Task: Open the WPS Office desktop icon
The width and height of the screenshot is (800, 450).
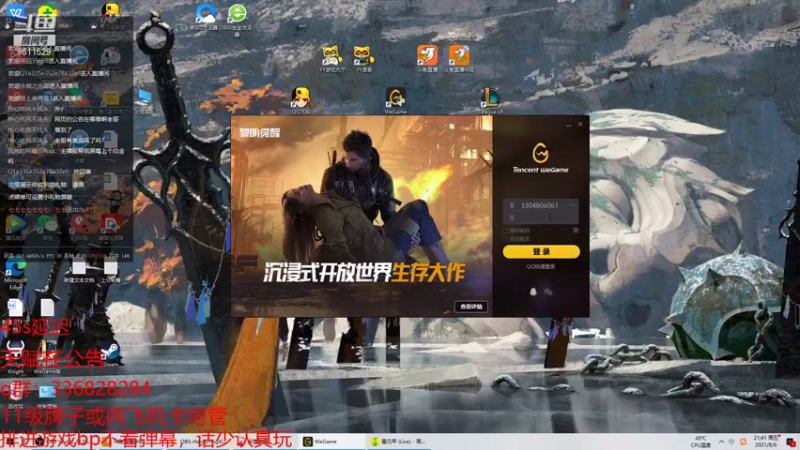Action: (x=16, y=12)
